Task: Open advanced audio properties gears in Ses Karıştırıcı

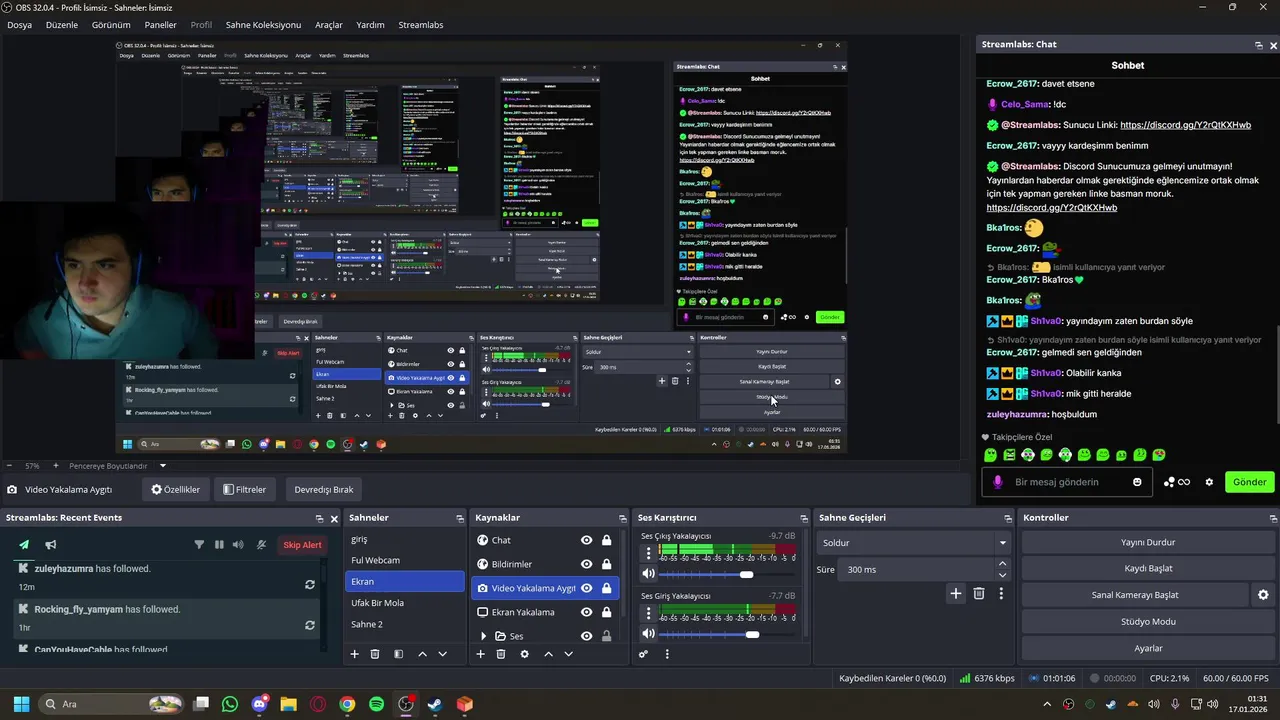Action: (x=643, y=654)
